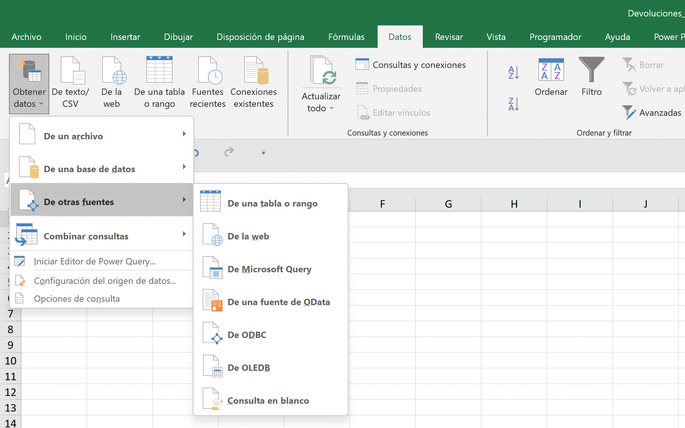Viewport: 685px width, 428px height.
Task: Select row 12 header
Action: pos(10,392)
